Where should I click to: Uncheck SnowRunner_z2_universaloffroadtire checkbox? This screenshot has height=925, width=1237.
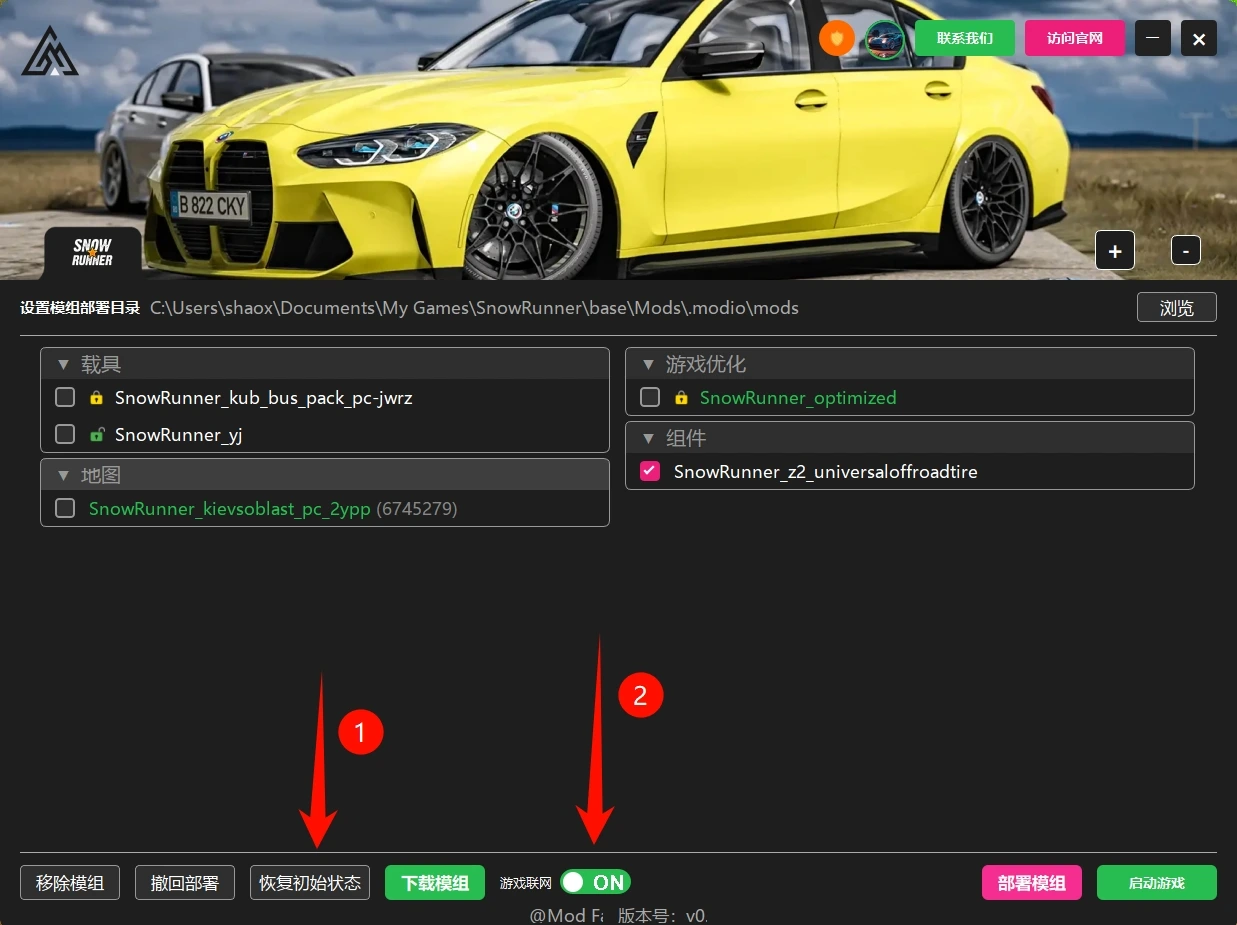(x=650, y=472)
